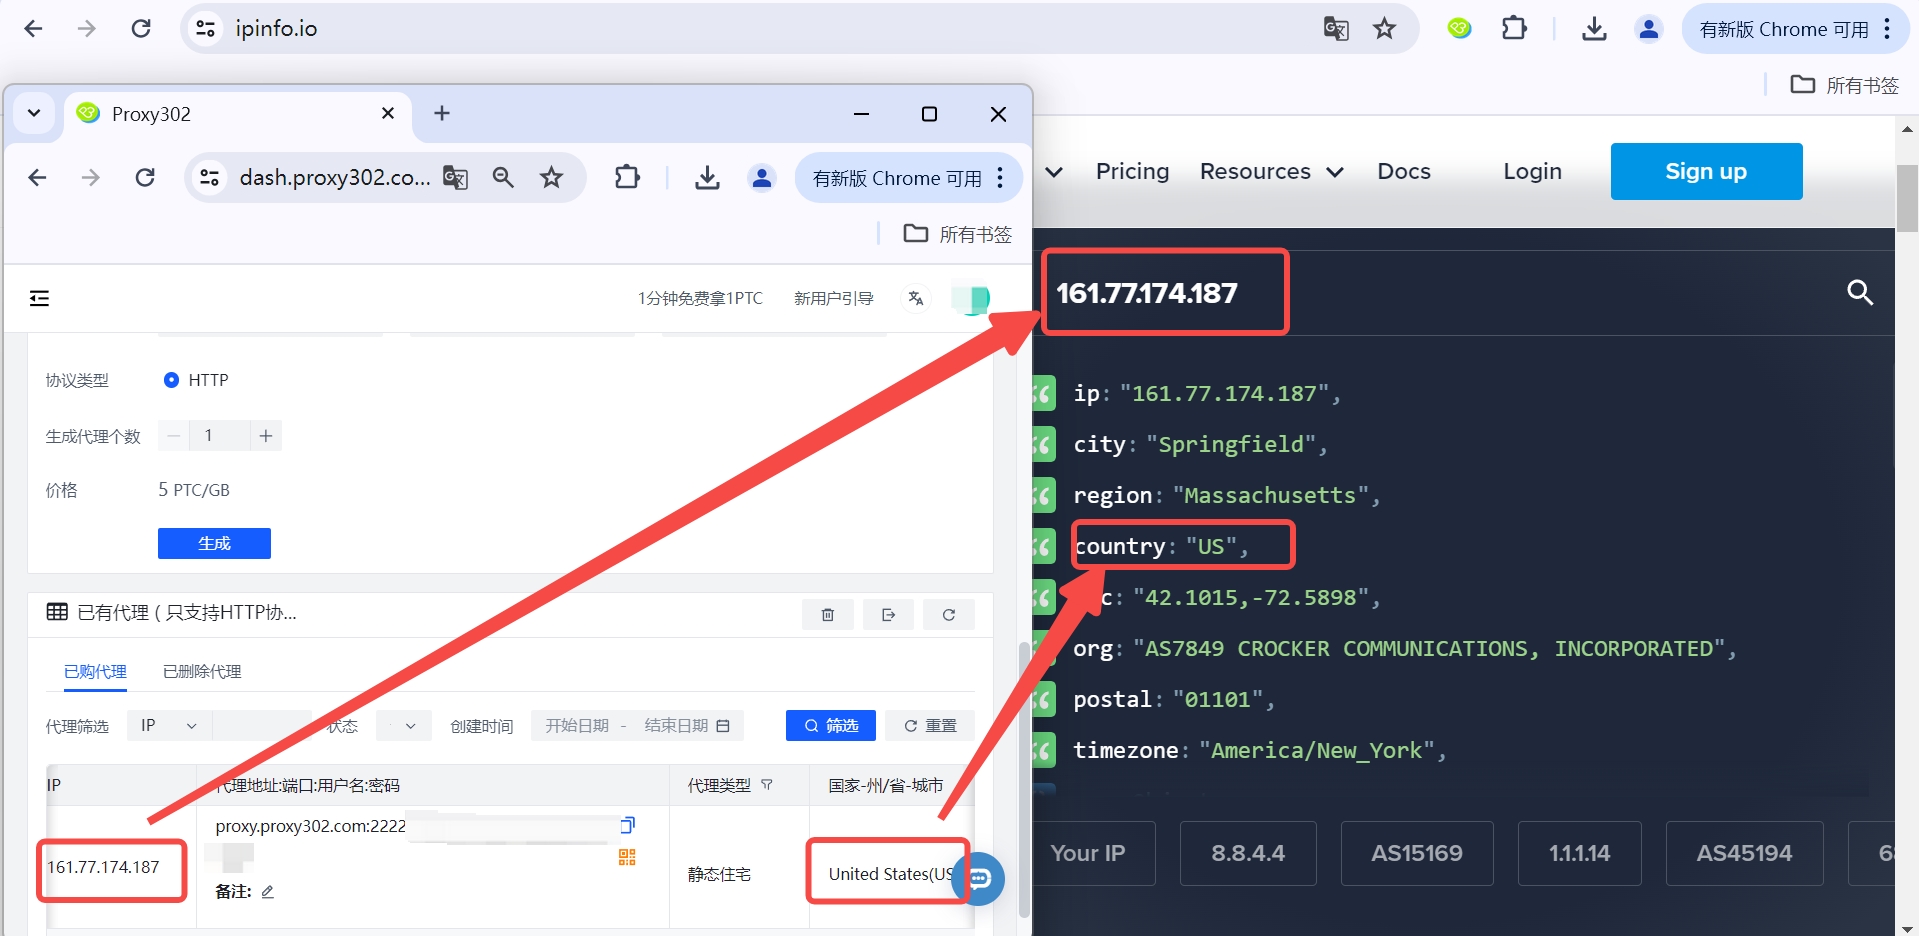
Task: Click the 生成 generate button
Action: point(214,543)
